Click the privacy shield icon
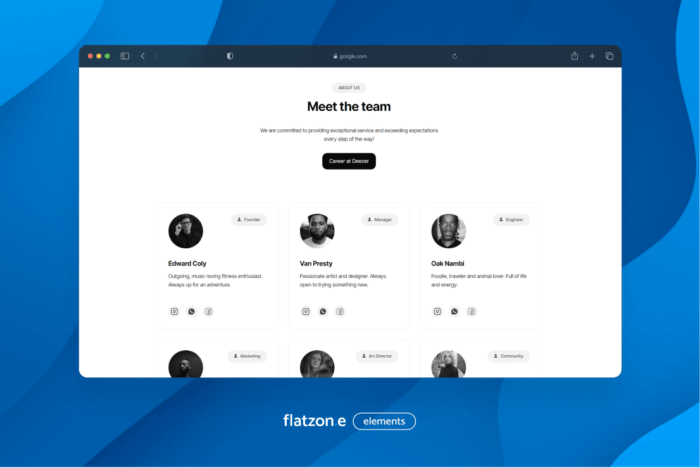This screenshot has height=468, width=700. [230, 56]
